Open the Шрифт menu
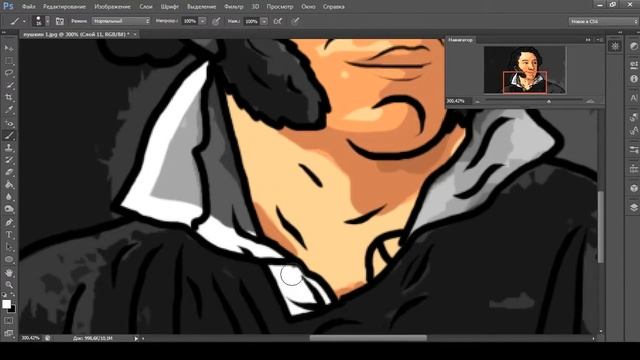The height and width of the screenshot is (360, 640). point(169,7)
